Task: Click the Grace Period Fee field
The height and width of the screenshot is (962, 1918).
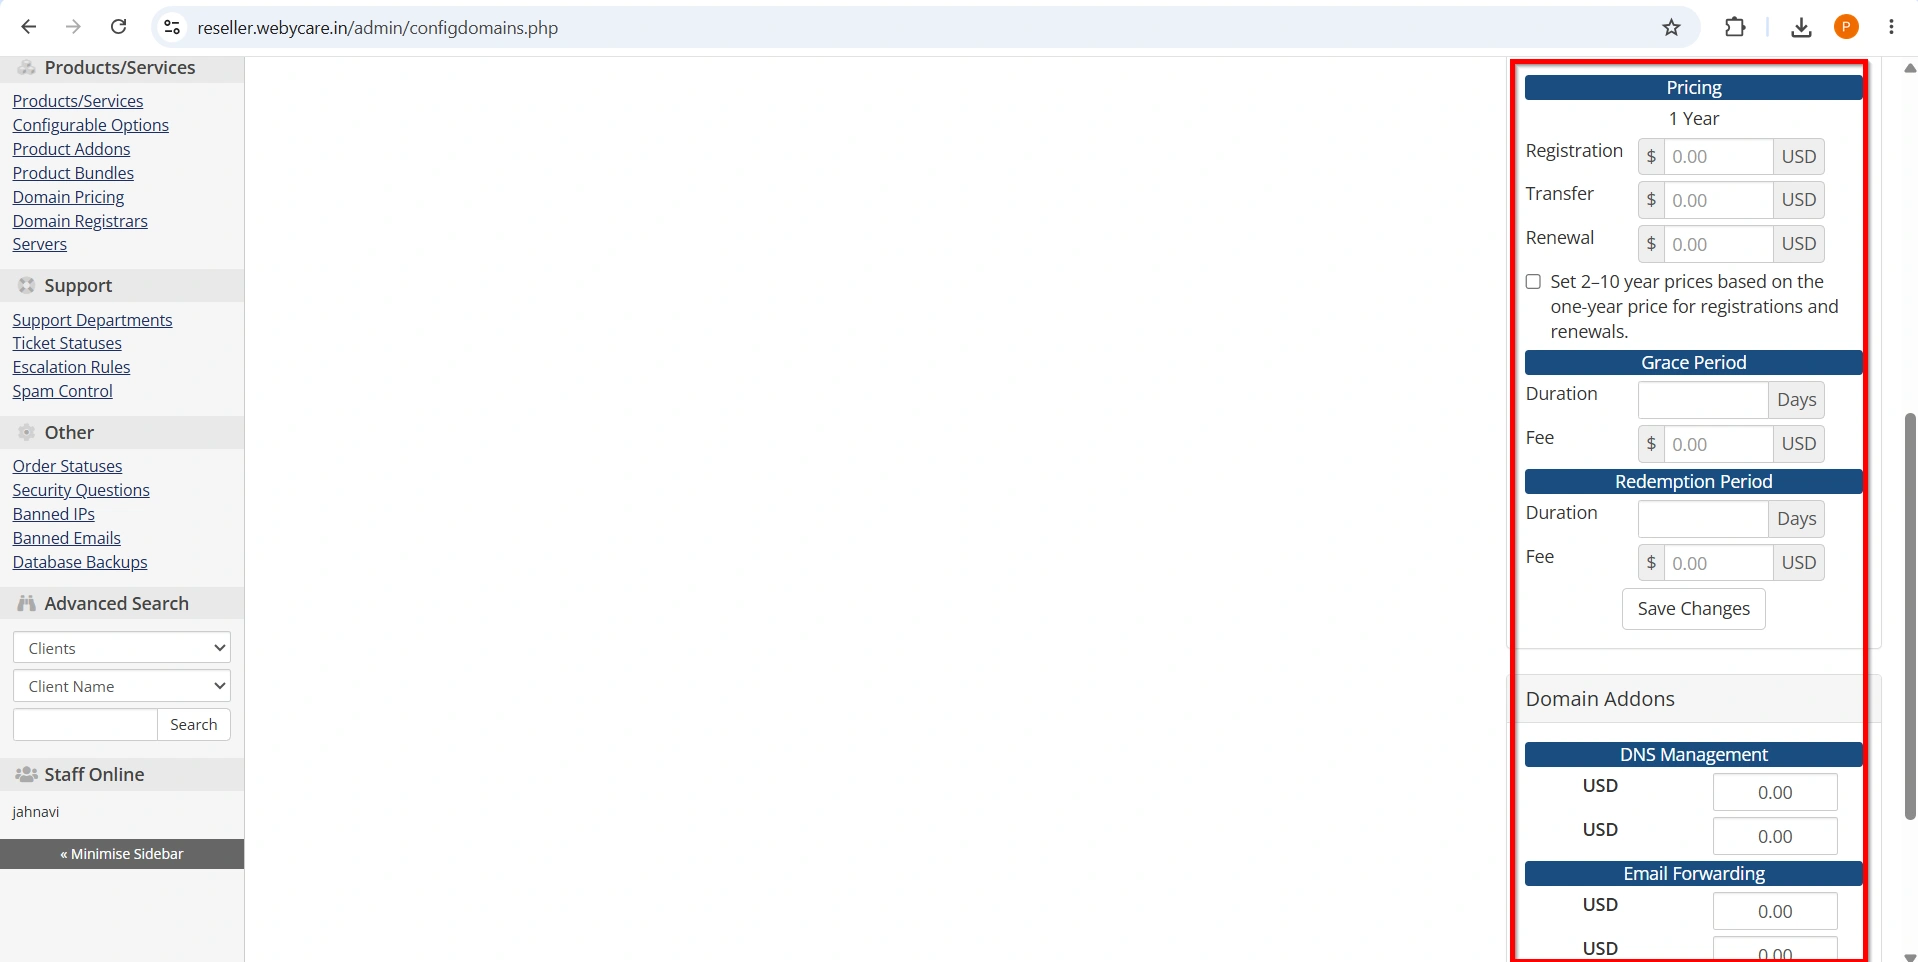Action: [1718, 444]
